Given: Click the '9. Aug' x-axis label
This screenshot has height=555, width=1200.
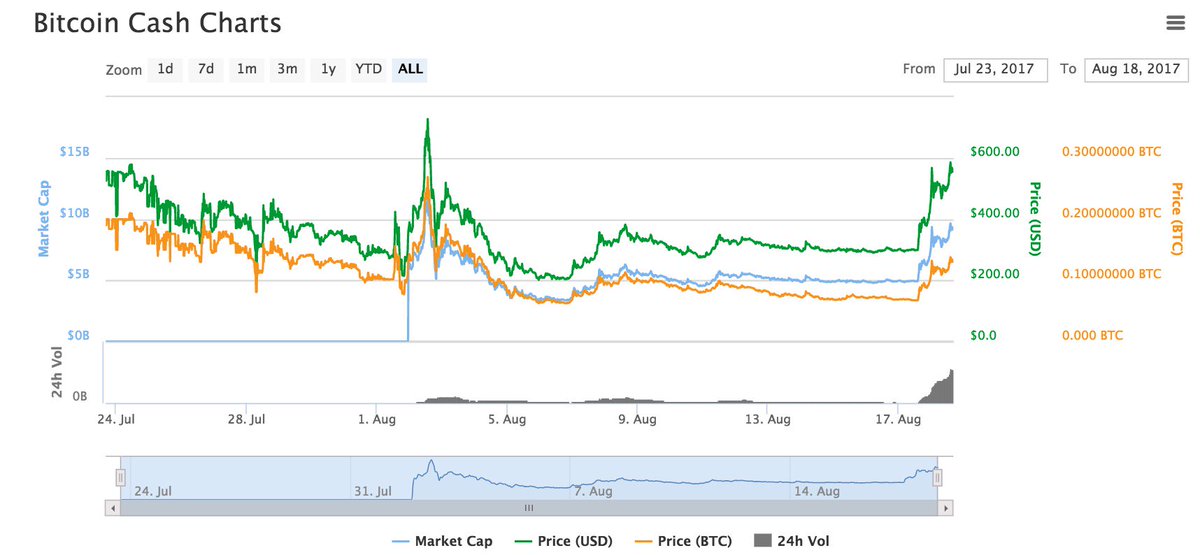Looking at the screenshot, I should coord(637,418).
